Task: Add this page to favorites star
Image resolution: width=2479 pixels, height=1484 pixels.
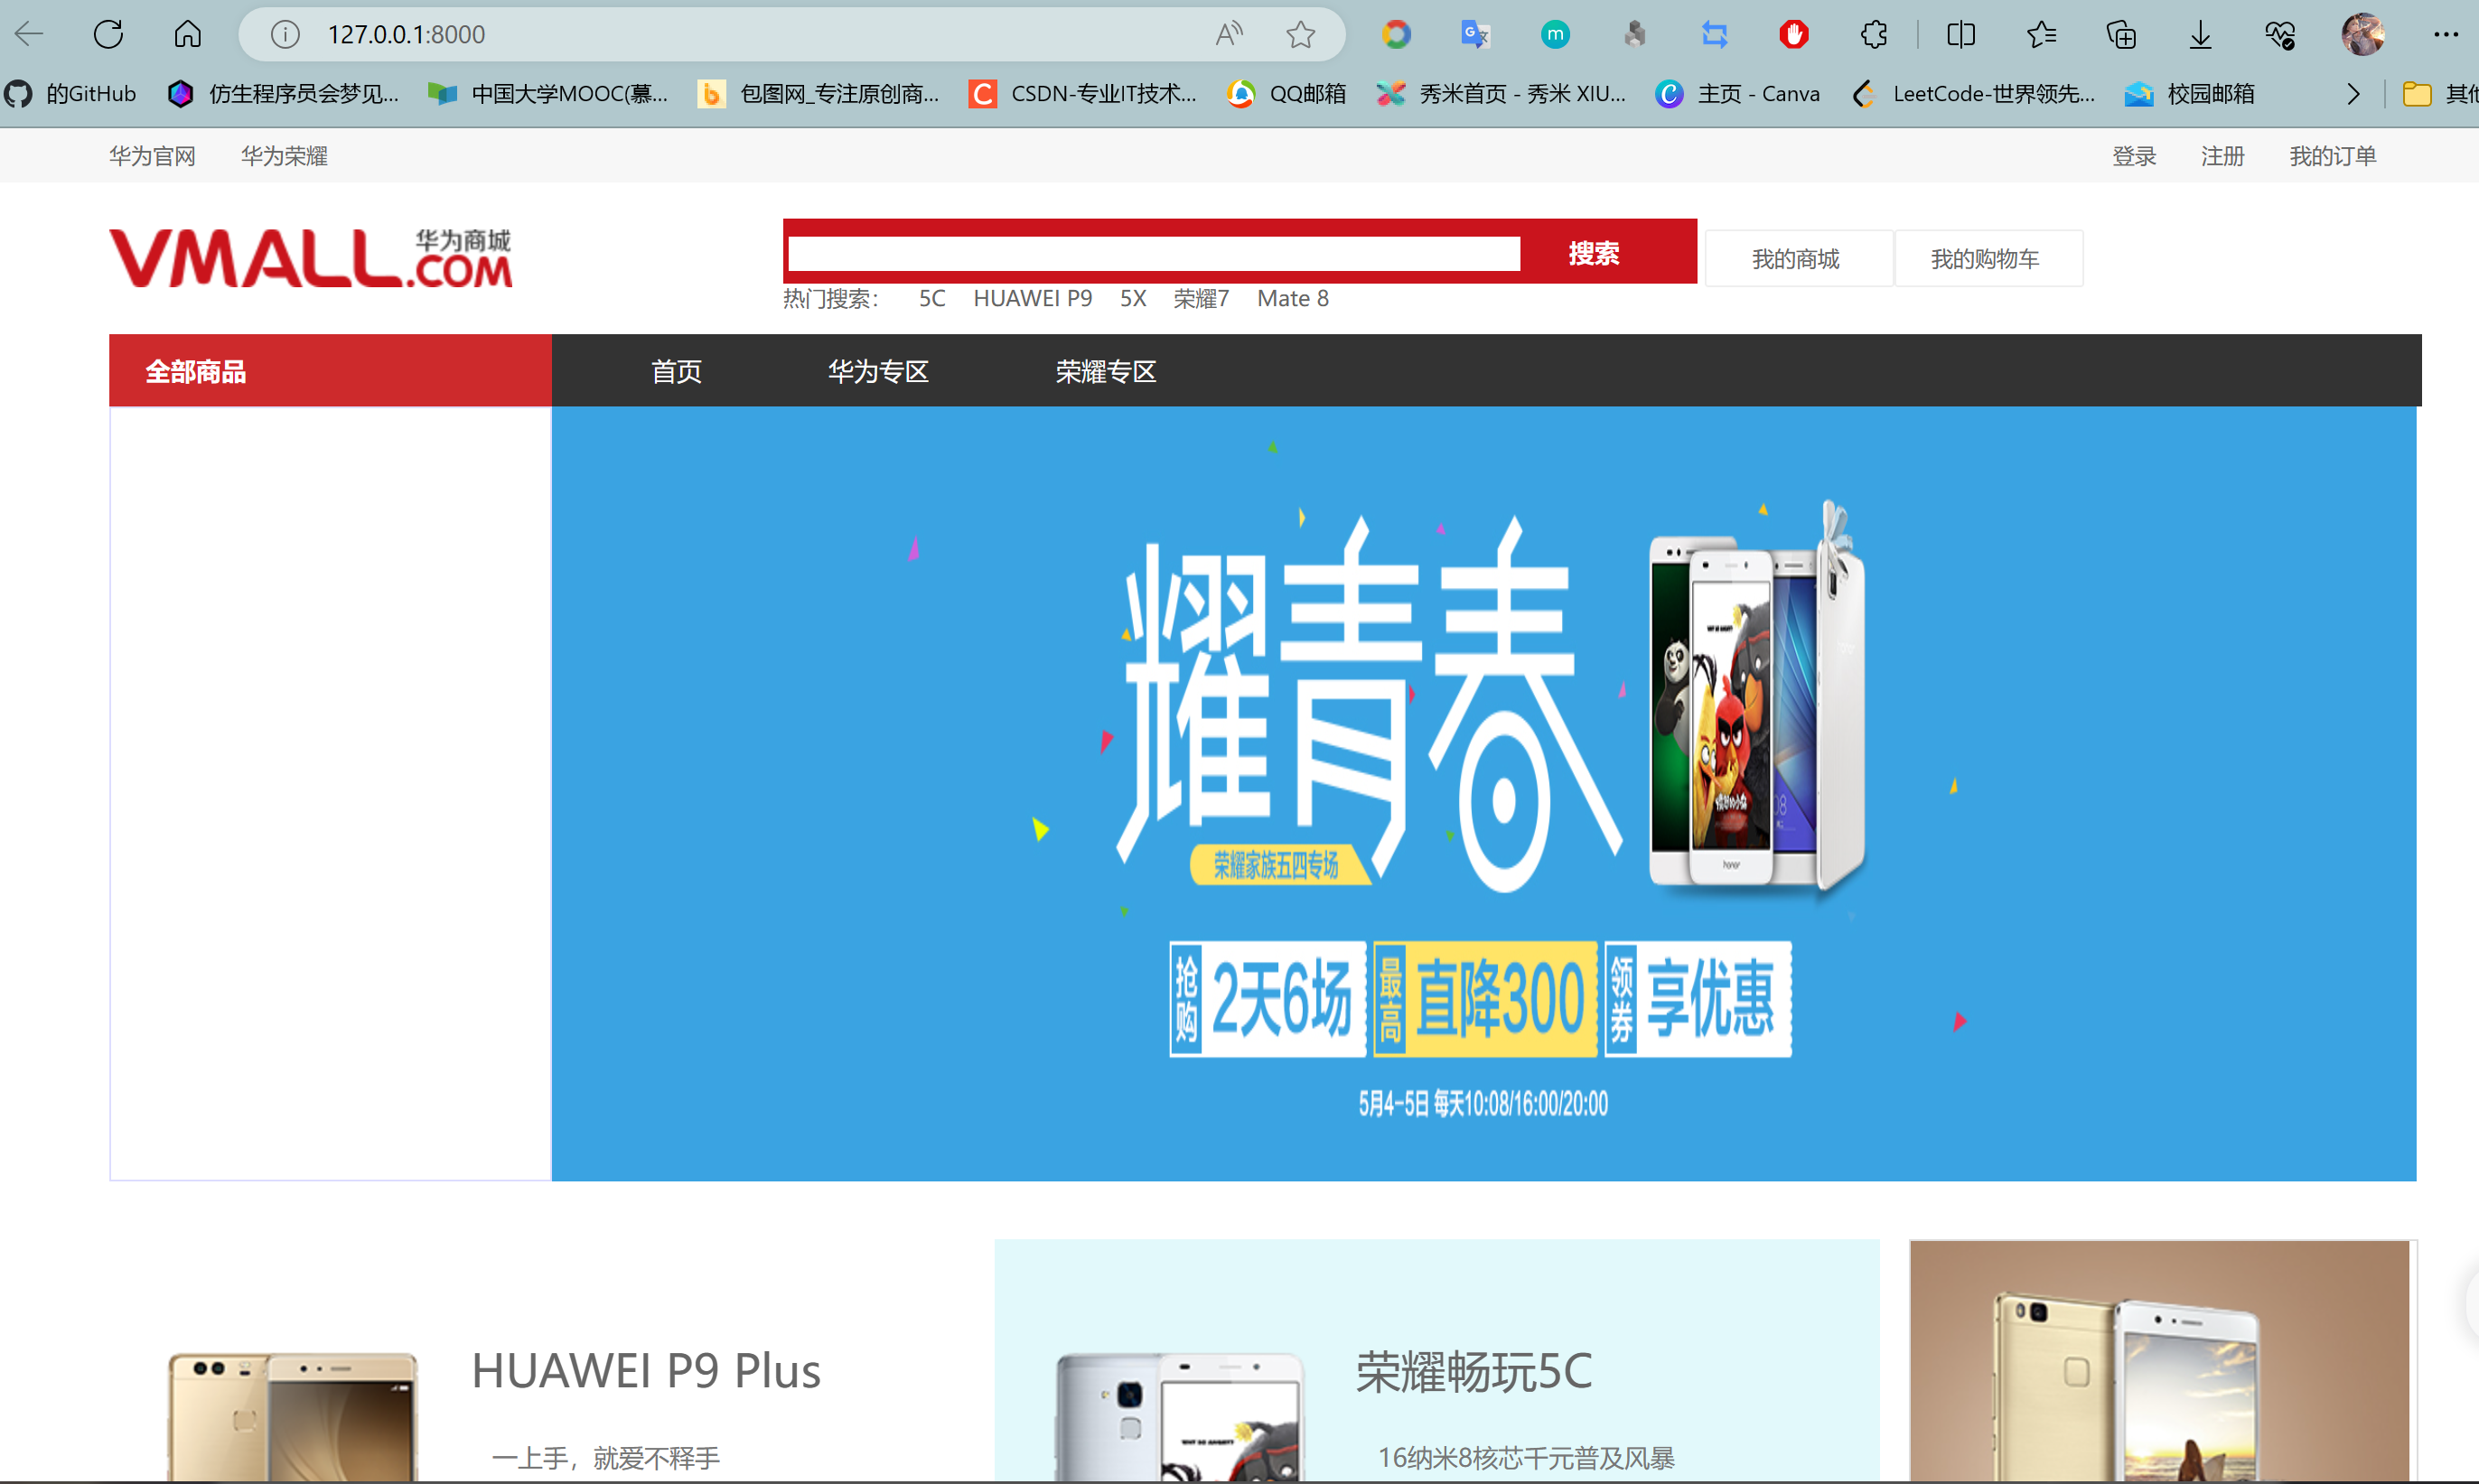Action: 1300,35
